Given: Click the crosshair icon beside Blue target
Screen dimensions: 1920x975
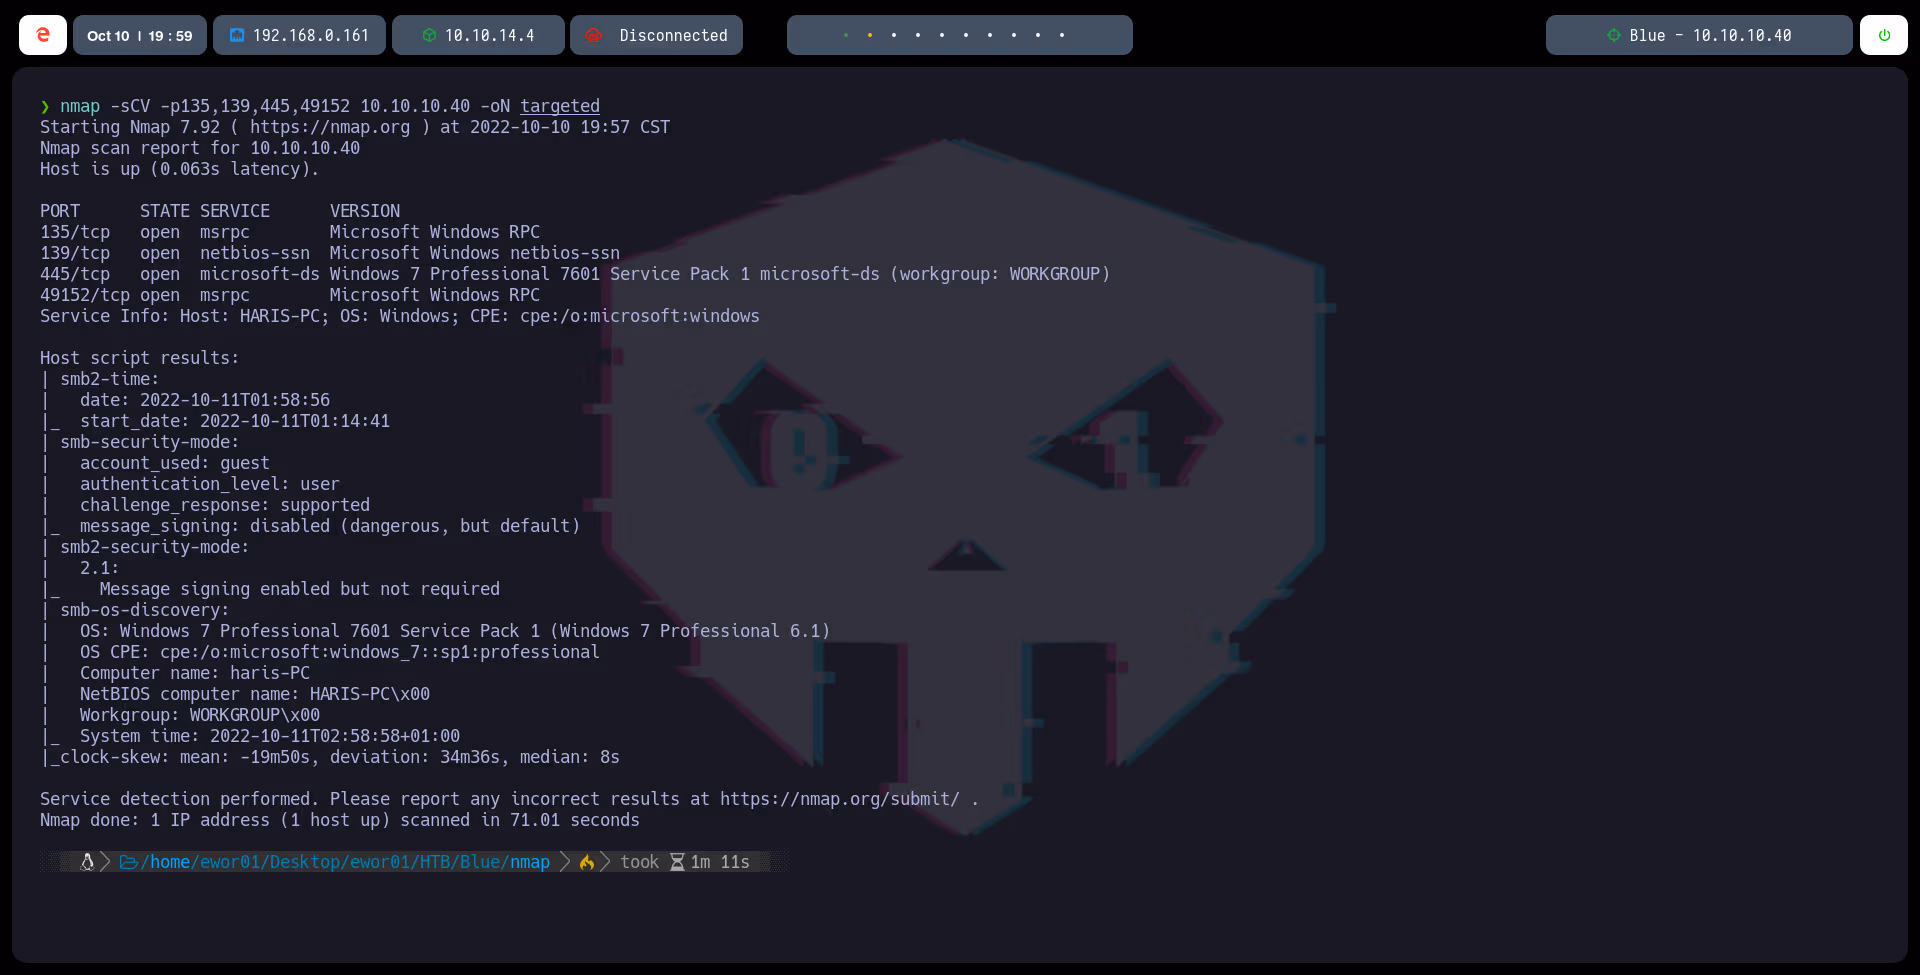Looking at the screenshot, I should (1613, 35).
